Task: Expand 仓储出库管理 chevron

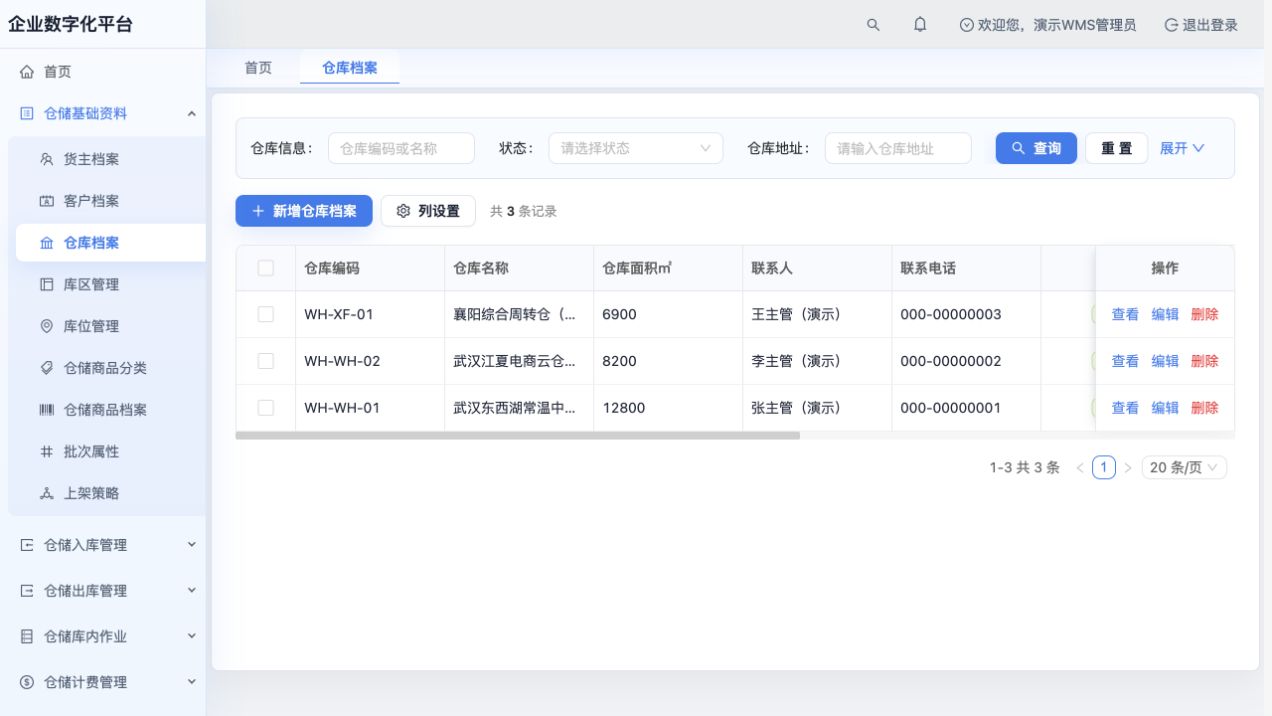Action: tap(192, 591)
